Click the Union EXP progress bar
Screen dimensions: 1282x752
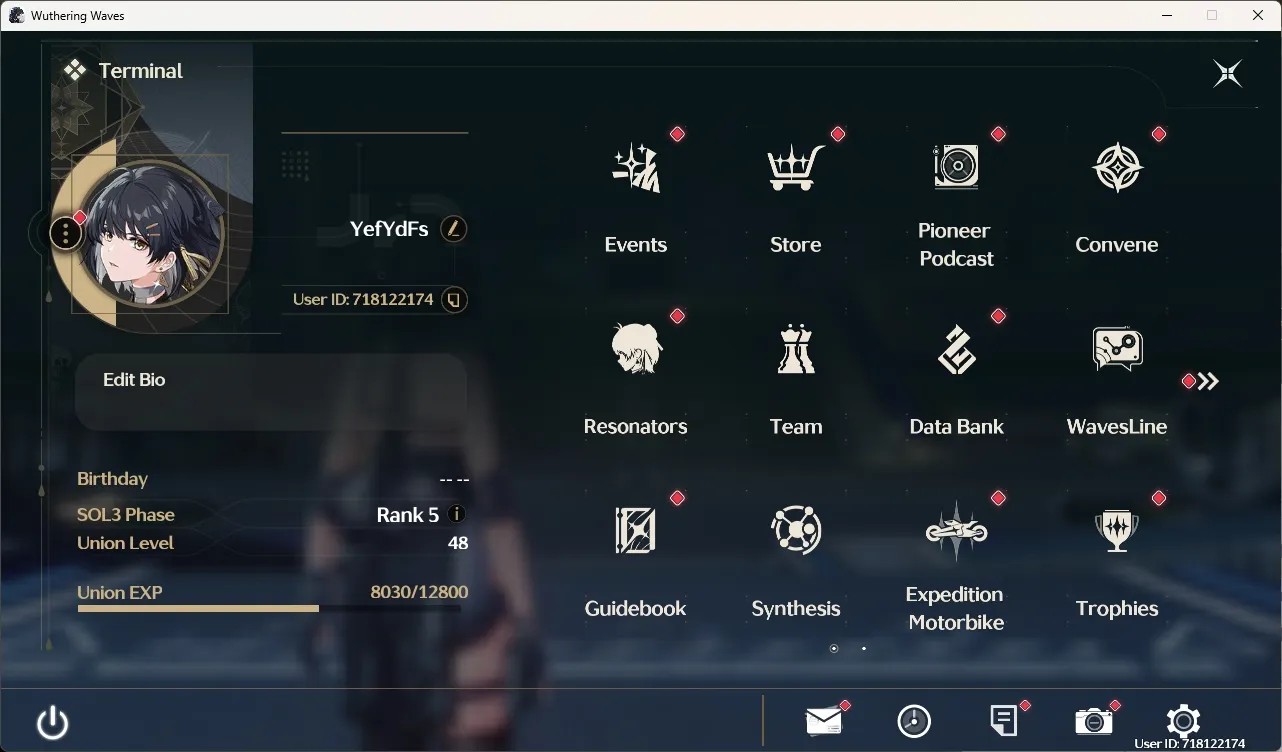coord(269,608)
